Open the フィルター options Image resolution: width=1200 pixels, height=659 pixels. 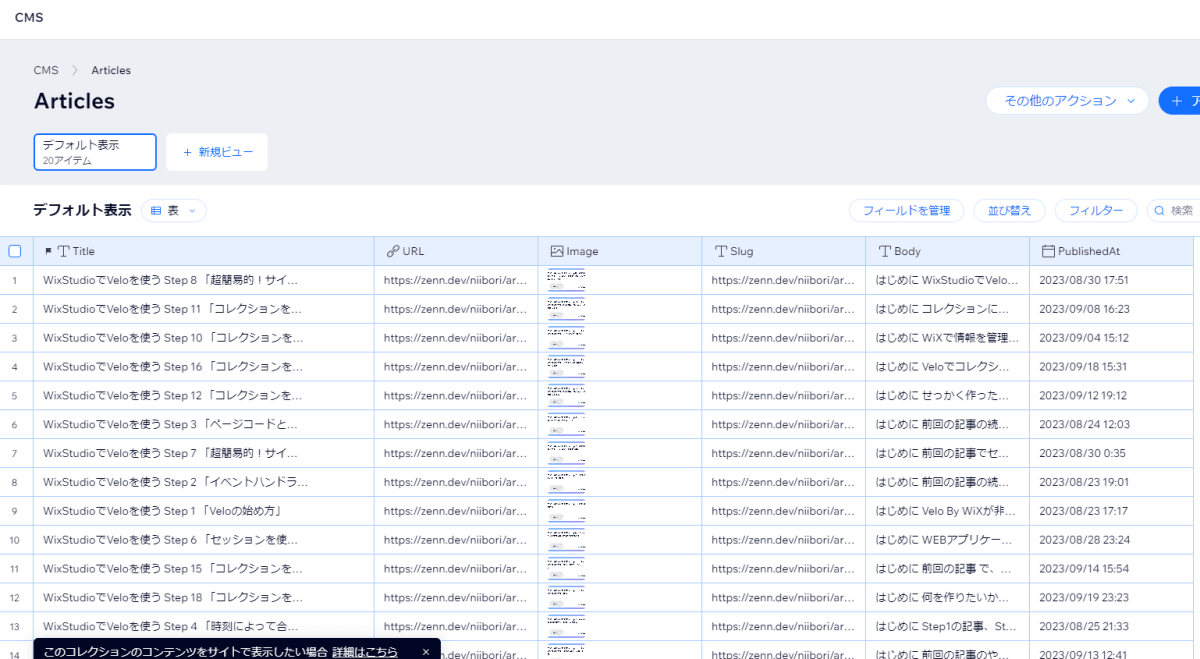pyautogui.click(x=1096, y=211)
